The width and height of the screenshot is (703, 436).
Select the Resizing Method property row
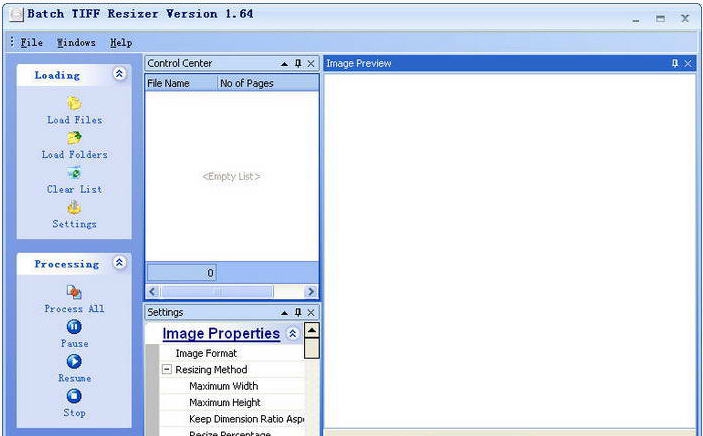[x=231, y=370]
